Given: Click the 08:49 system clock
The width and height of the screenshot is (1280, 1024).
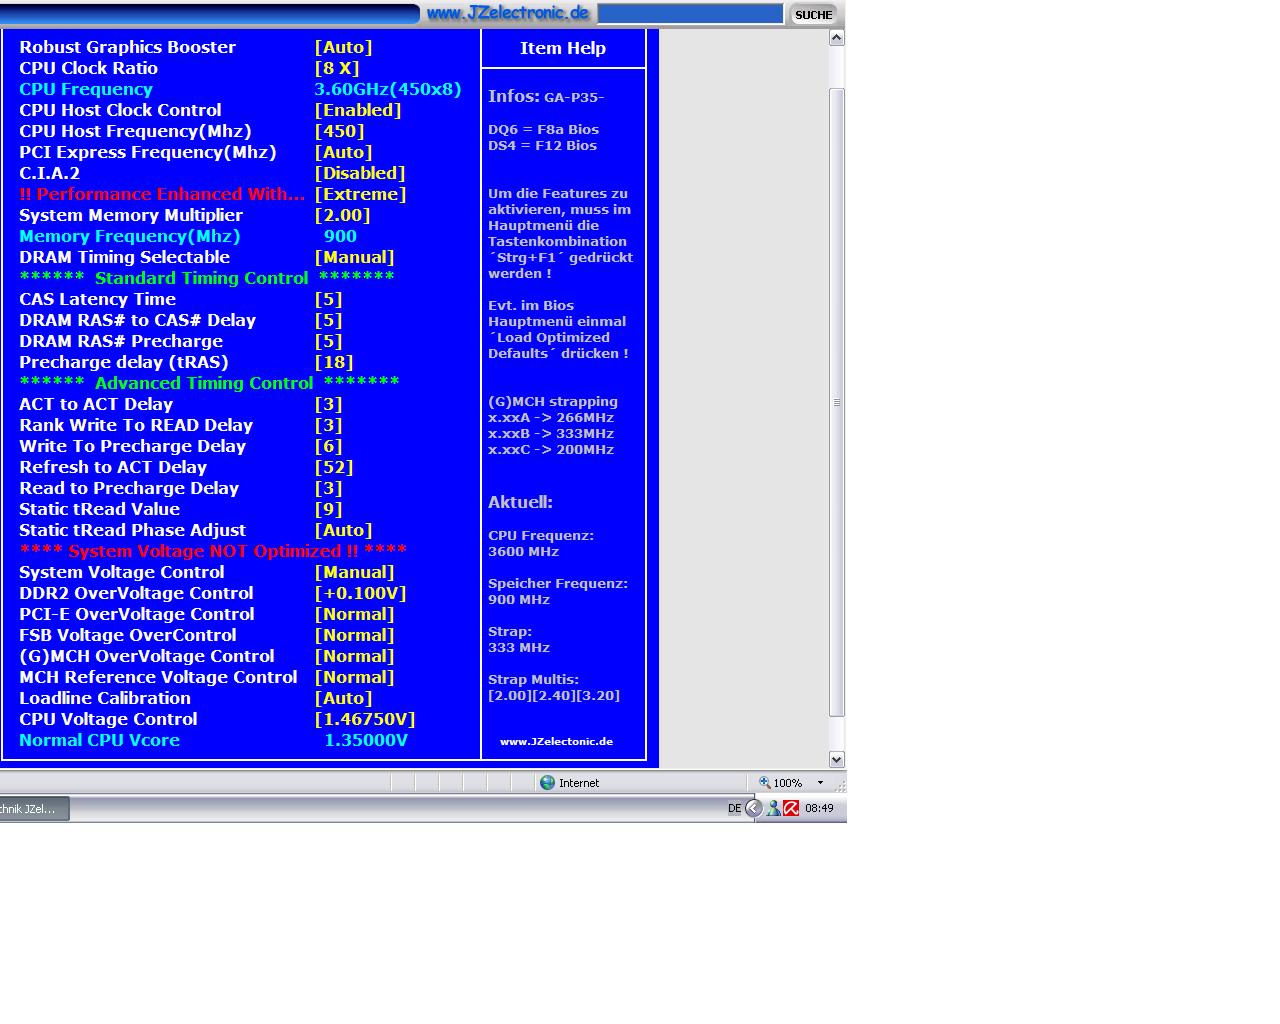Looking at the screenshot, I should (x=819, y=808).
